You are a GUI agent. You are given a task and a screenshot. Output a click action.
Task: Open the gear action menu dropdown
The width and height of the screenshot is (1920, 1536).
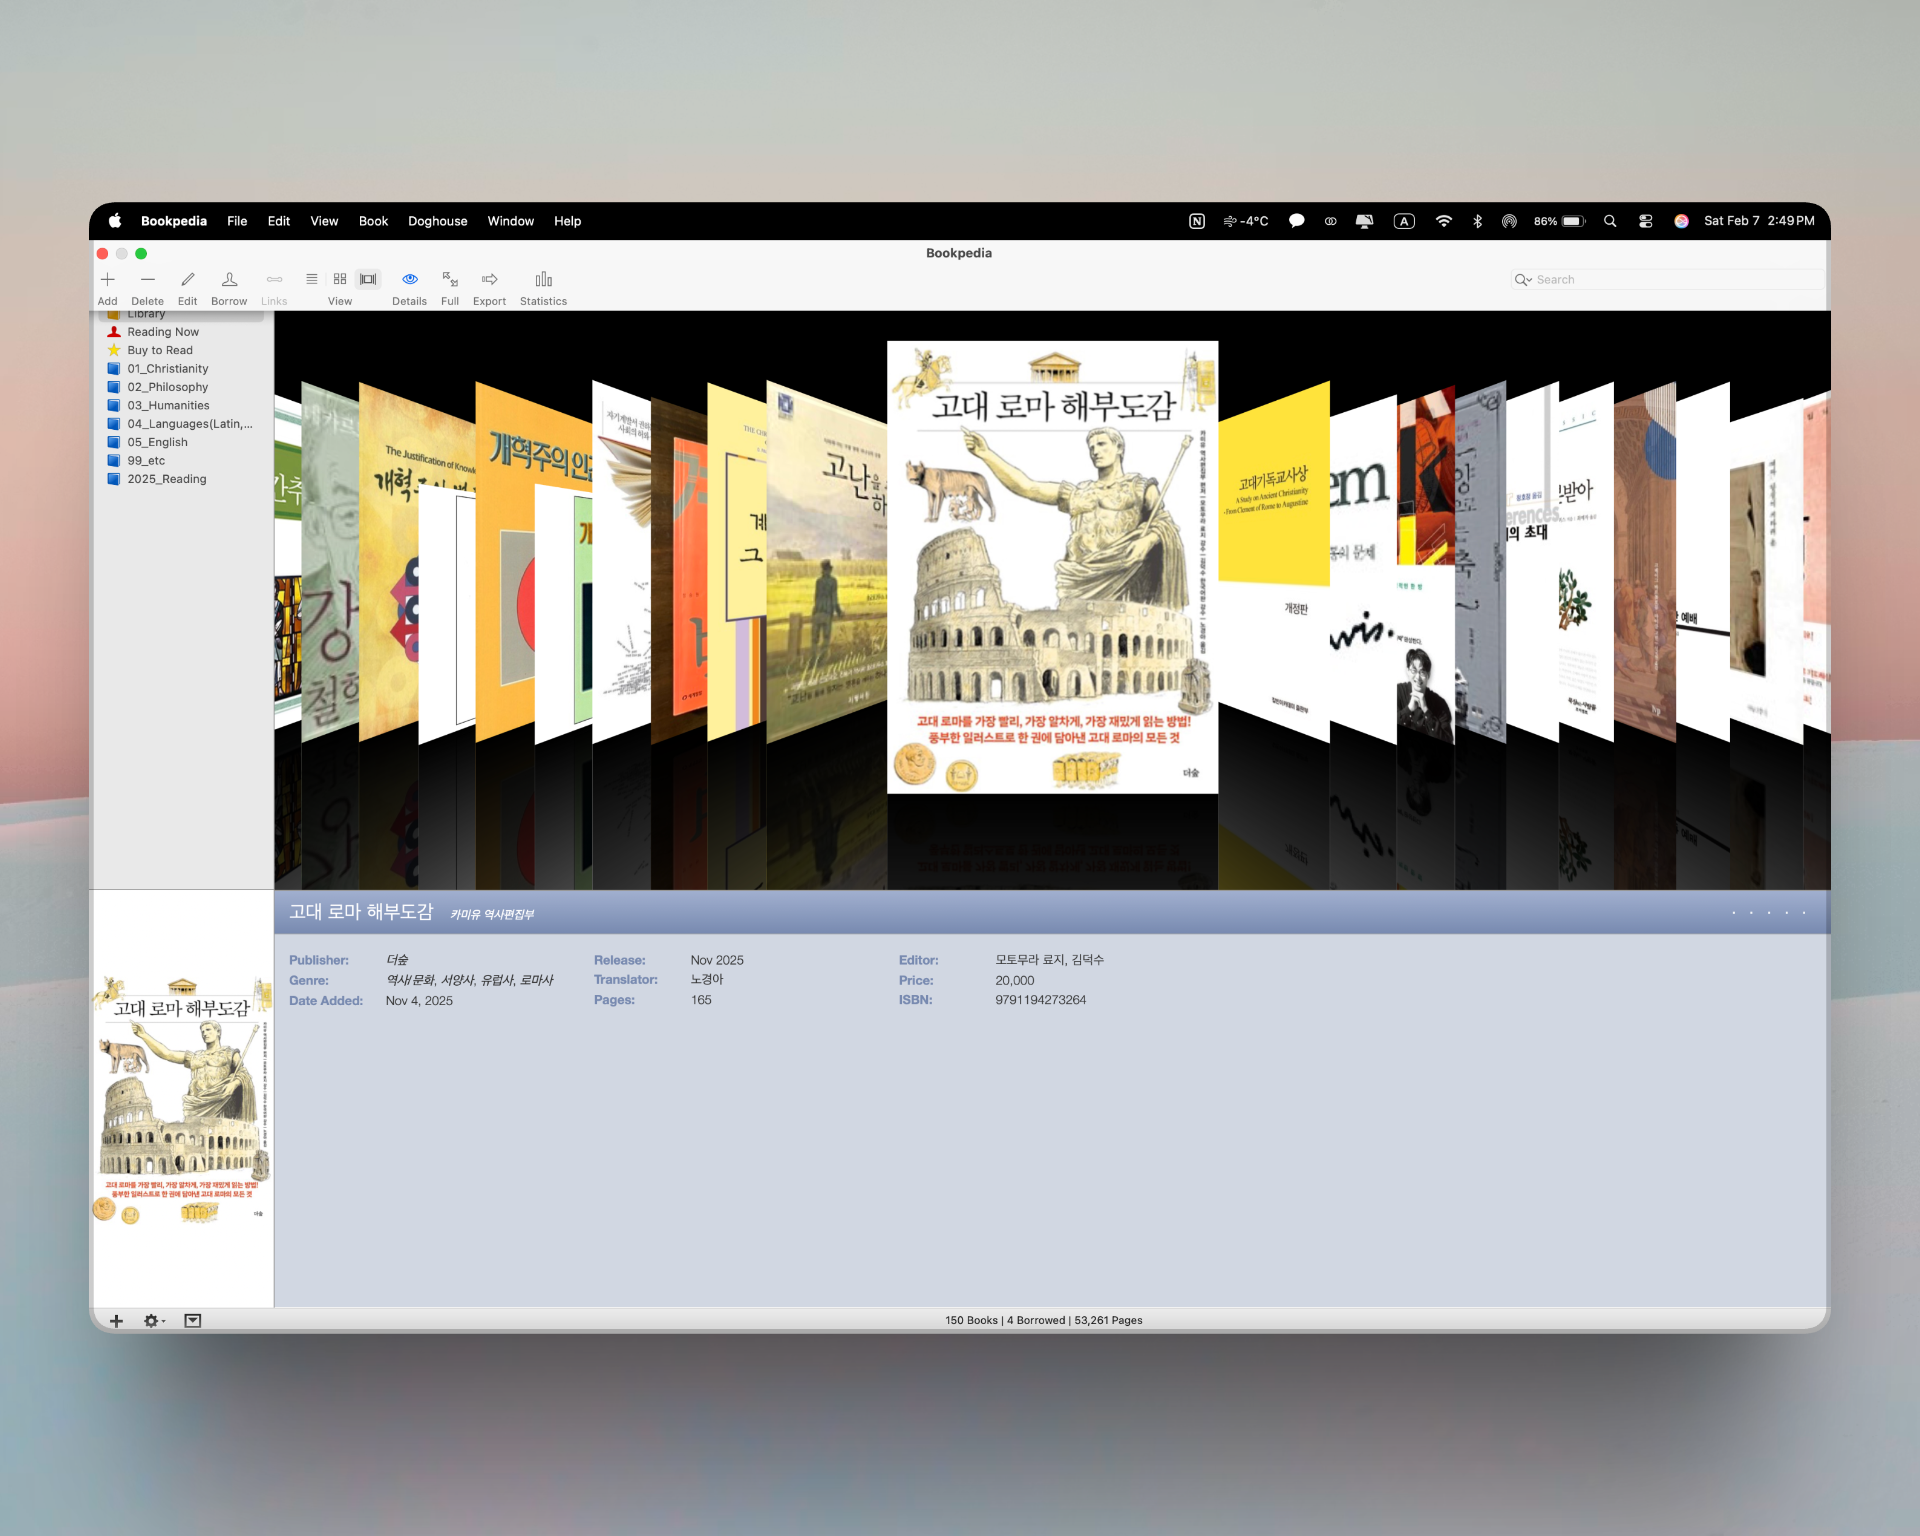[x=153, y=1321]
